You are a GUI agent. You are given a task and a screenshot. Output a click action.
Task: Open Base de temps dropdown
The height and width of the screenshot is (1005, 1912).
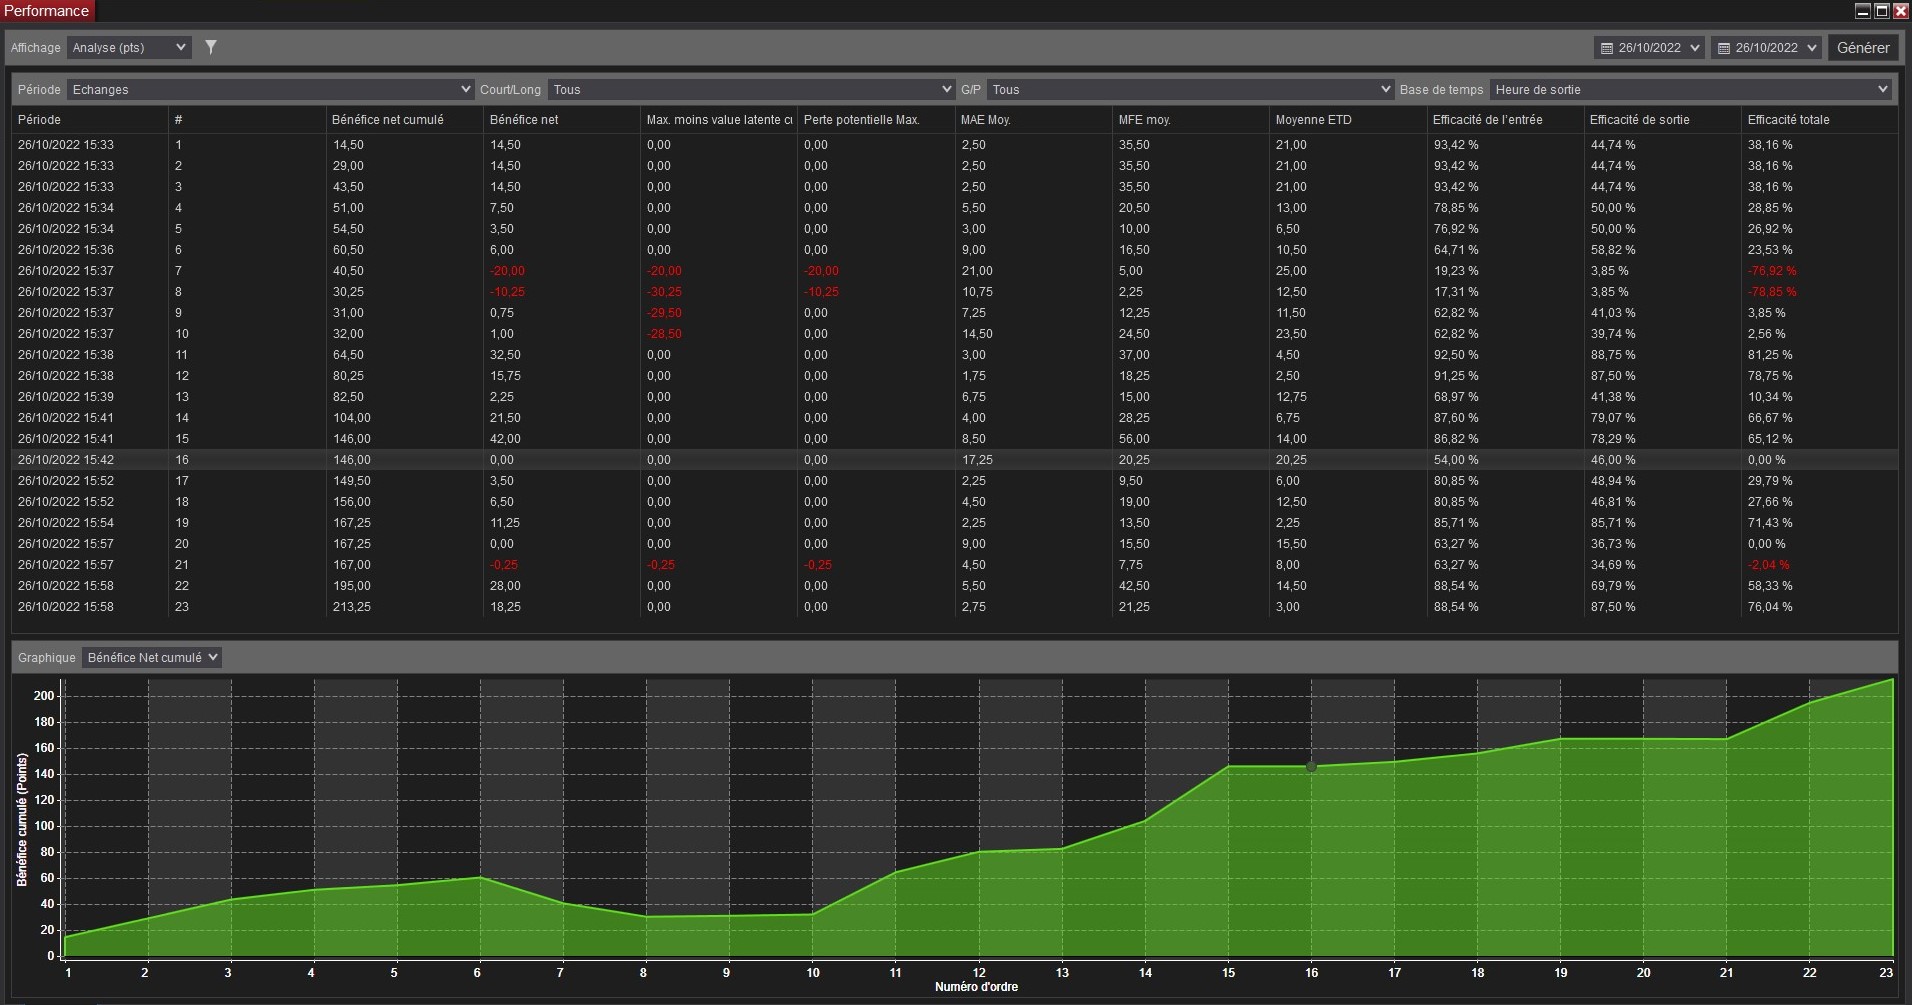pyautogui.click(x=1691, y=90)
